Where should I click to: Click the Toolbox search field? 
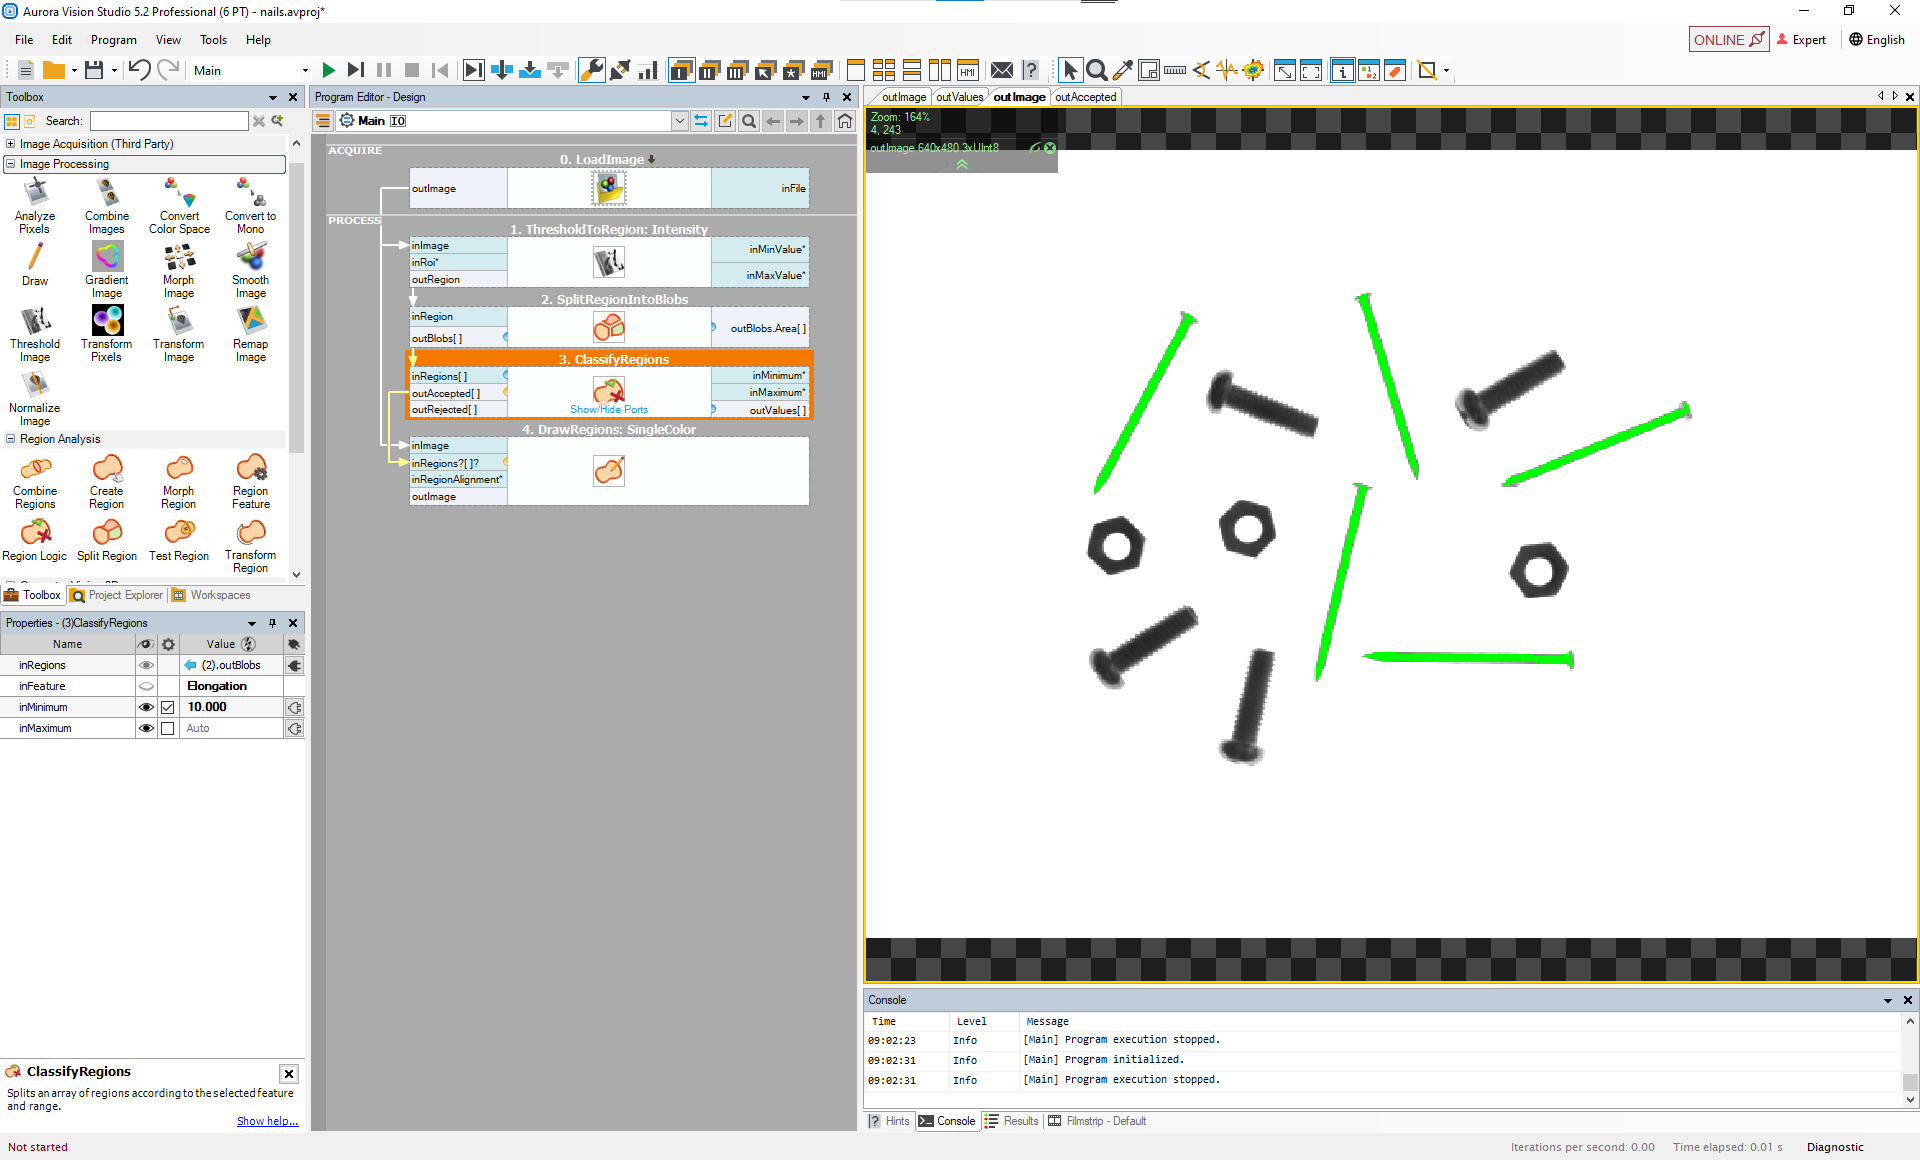tap(169, 121)
